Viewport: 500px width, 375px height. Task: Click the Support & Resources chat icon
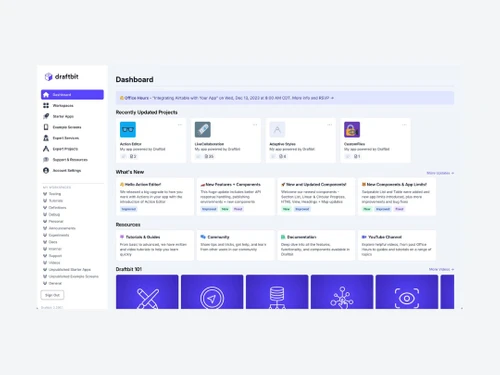(46, 160)
